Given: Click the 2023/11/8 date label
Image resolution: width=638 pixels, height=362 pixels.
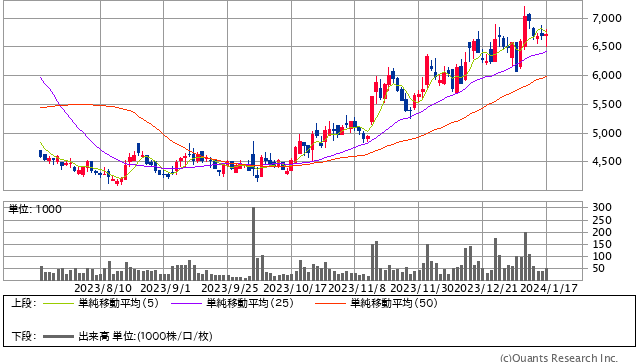Looking at the screenshot, I should point(357,288).
